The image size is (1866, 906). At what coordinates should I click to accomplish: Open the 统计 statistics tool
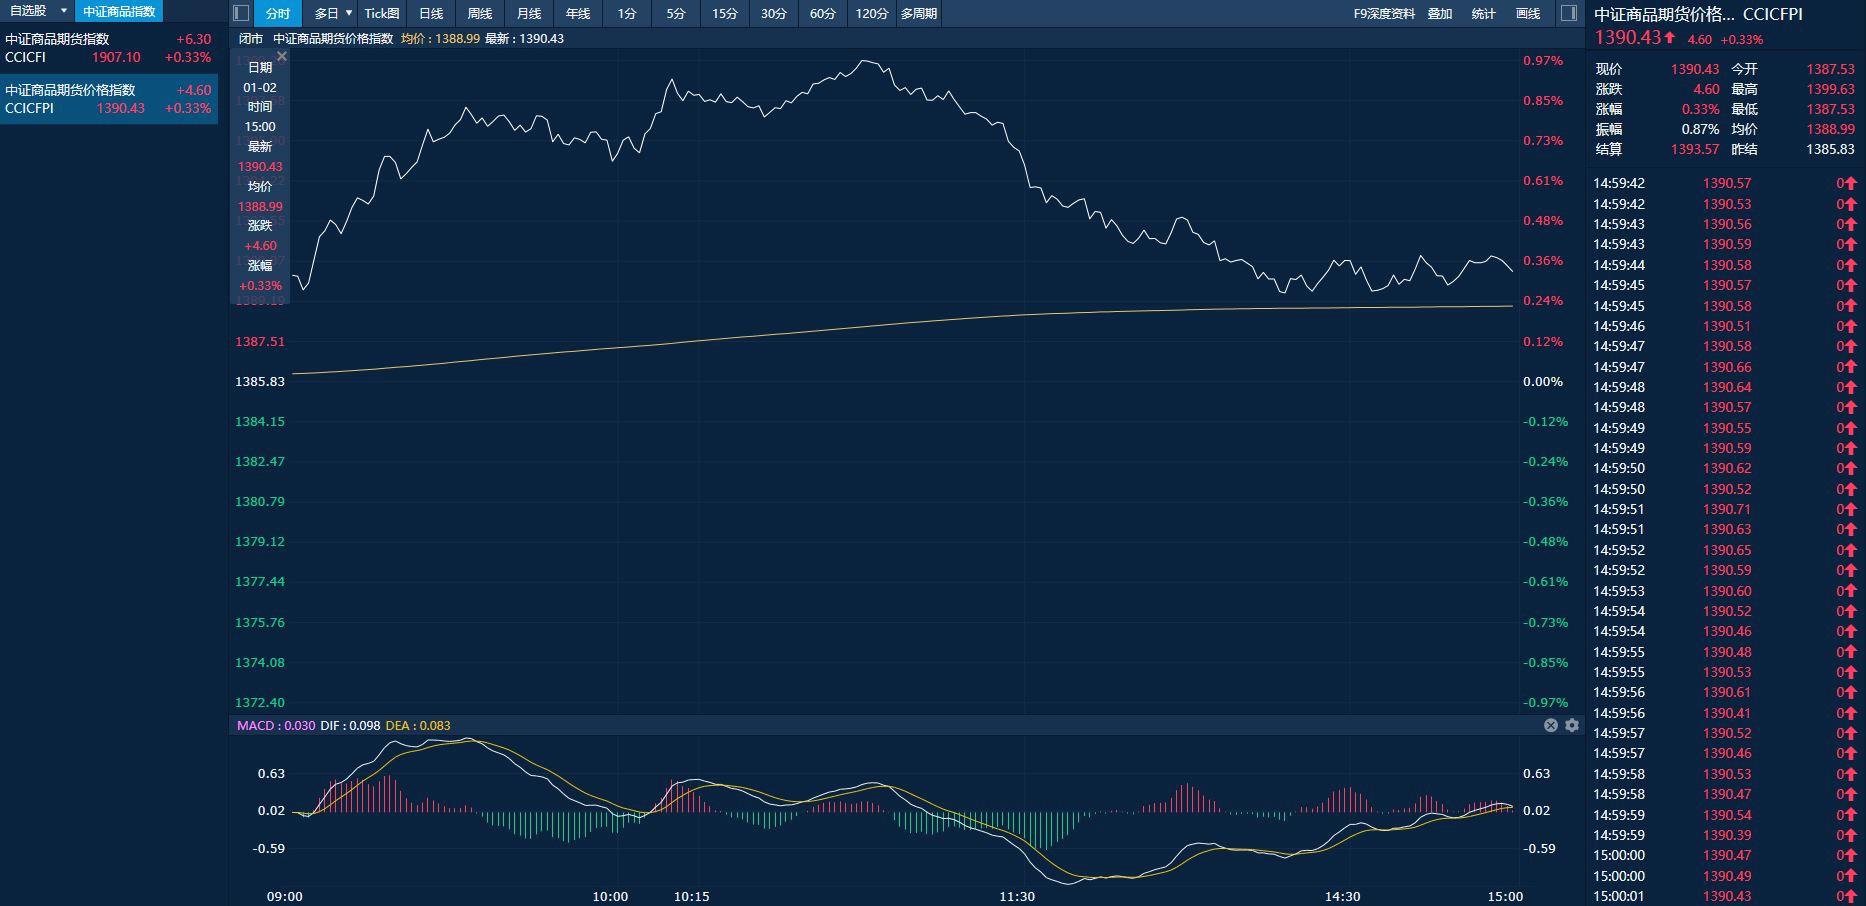[x=1484, y=13]
